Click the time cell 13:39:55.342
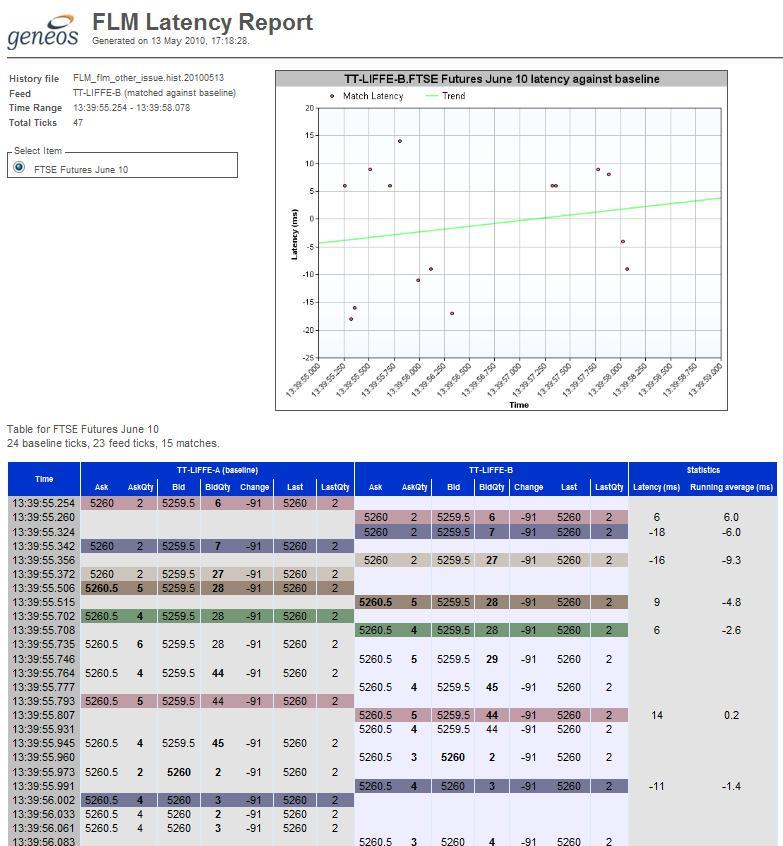The width and height of the screenshot is (783, 846). point(44,546)
